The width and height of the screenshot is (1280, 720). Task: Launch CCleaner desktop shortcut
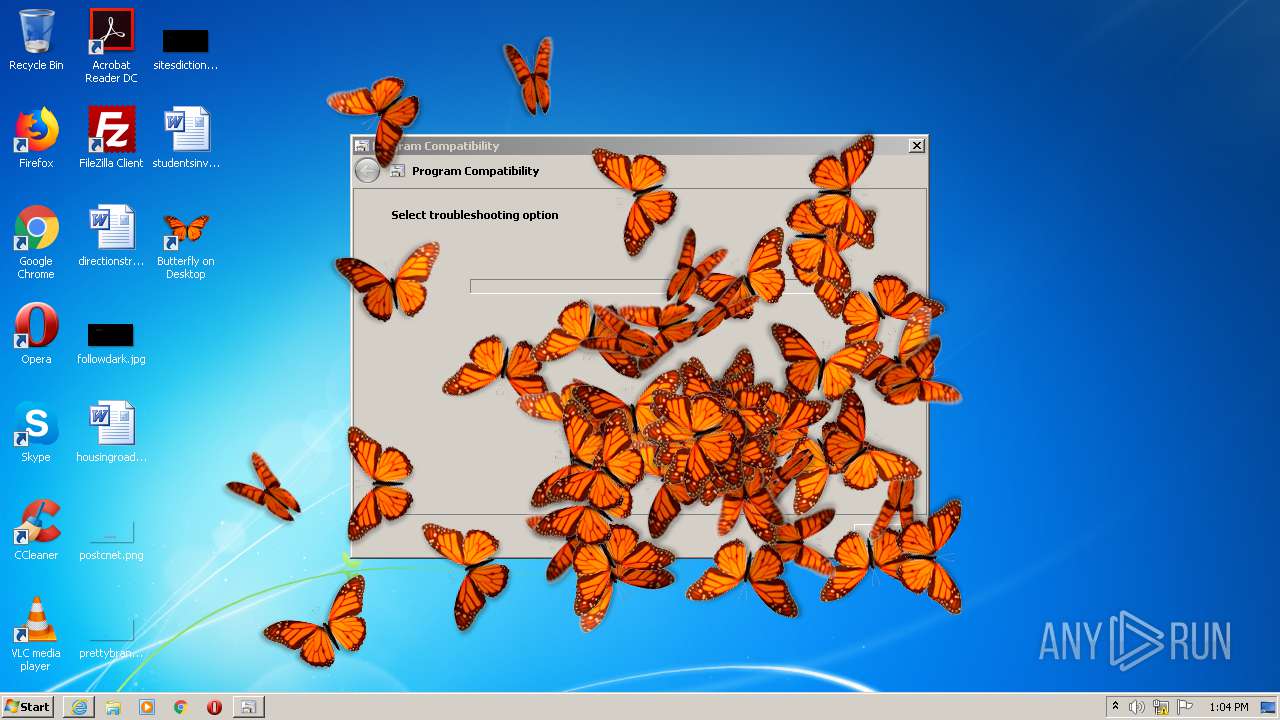tap(36, 530)
